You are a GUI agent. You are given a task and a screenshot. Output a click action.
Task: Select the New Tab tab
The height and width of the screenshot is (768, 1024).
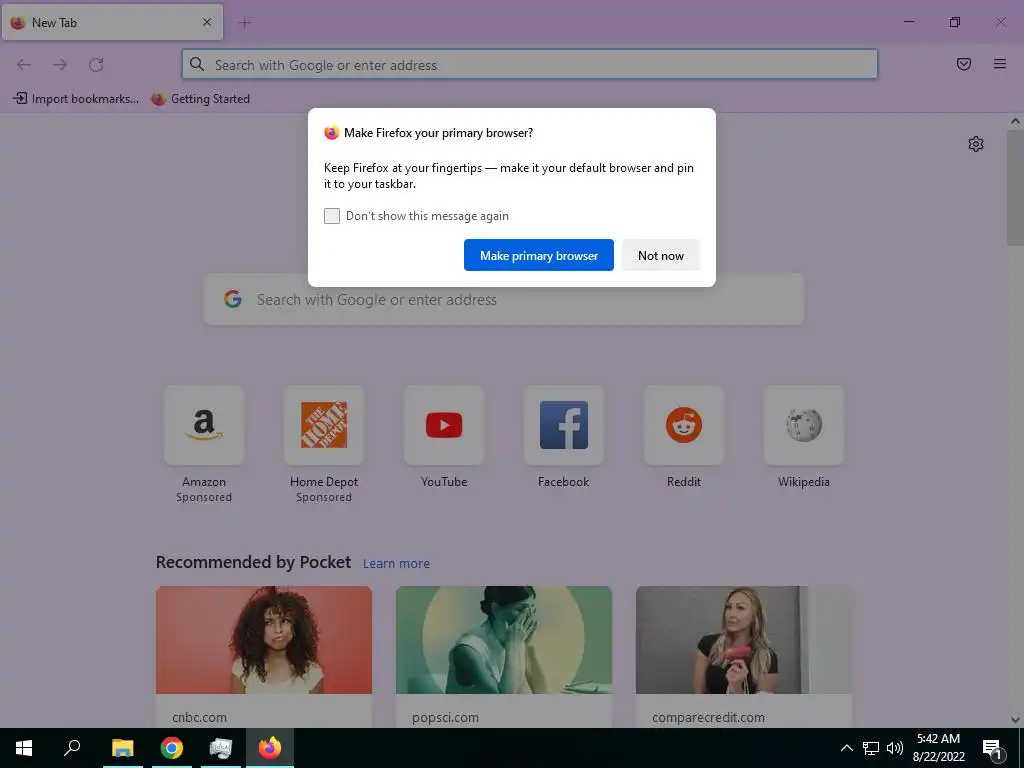coord(112,22)
